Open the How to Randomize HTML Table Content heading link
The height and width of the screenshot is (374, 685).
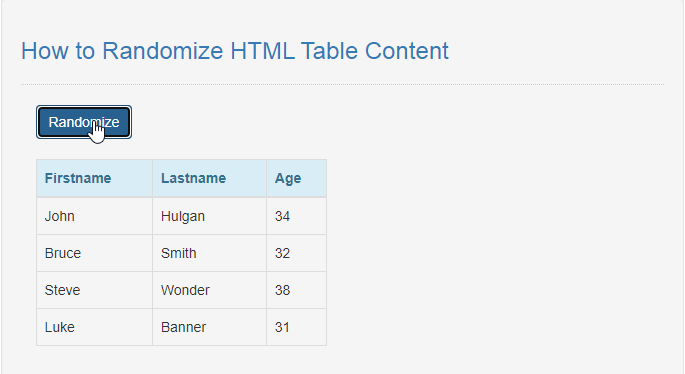tap(235, 51)
